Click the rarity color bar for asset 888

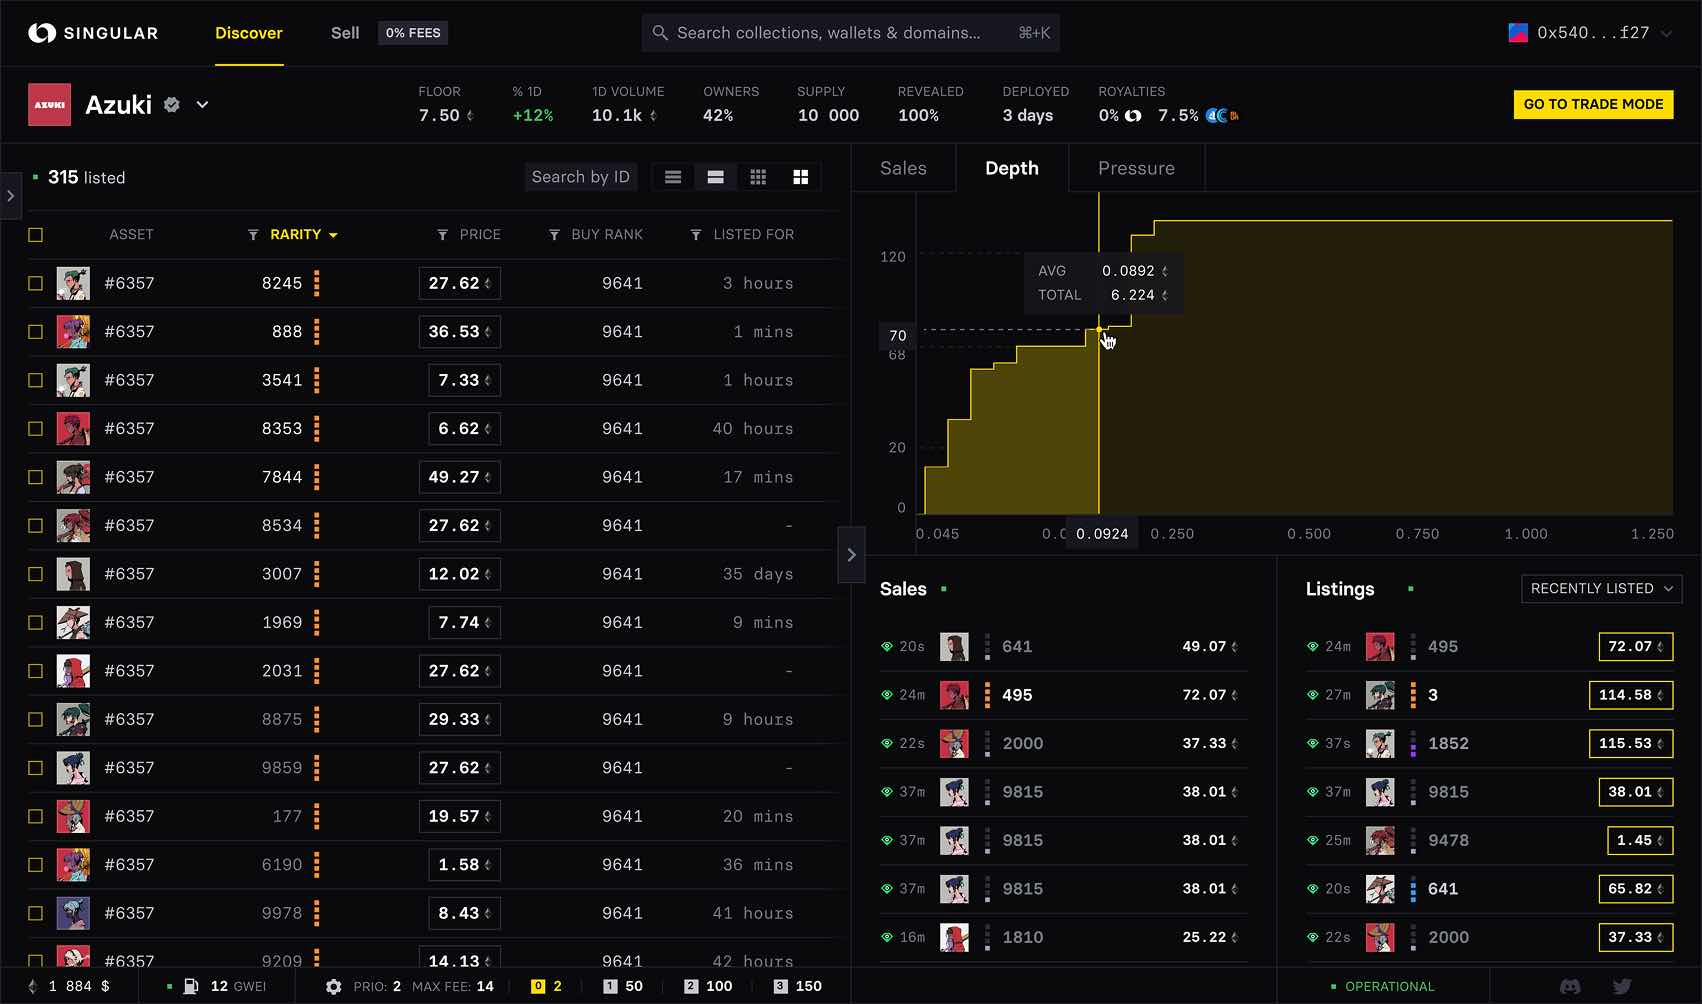click(x=317, y=332)
